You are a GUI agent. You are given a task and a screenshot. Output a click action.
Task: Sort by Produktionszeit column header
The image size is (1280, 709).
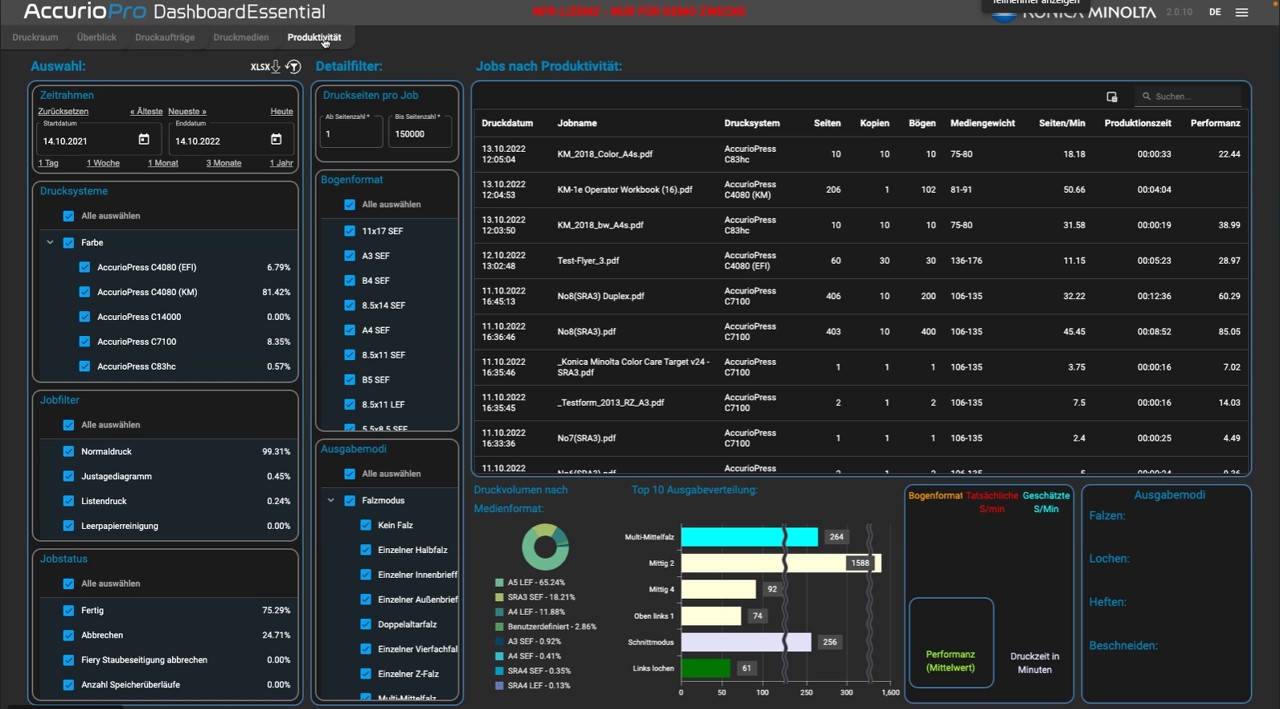1138,123
